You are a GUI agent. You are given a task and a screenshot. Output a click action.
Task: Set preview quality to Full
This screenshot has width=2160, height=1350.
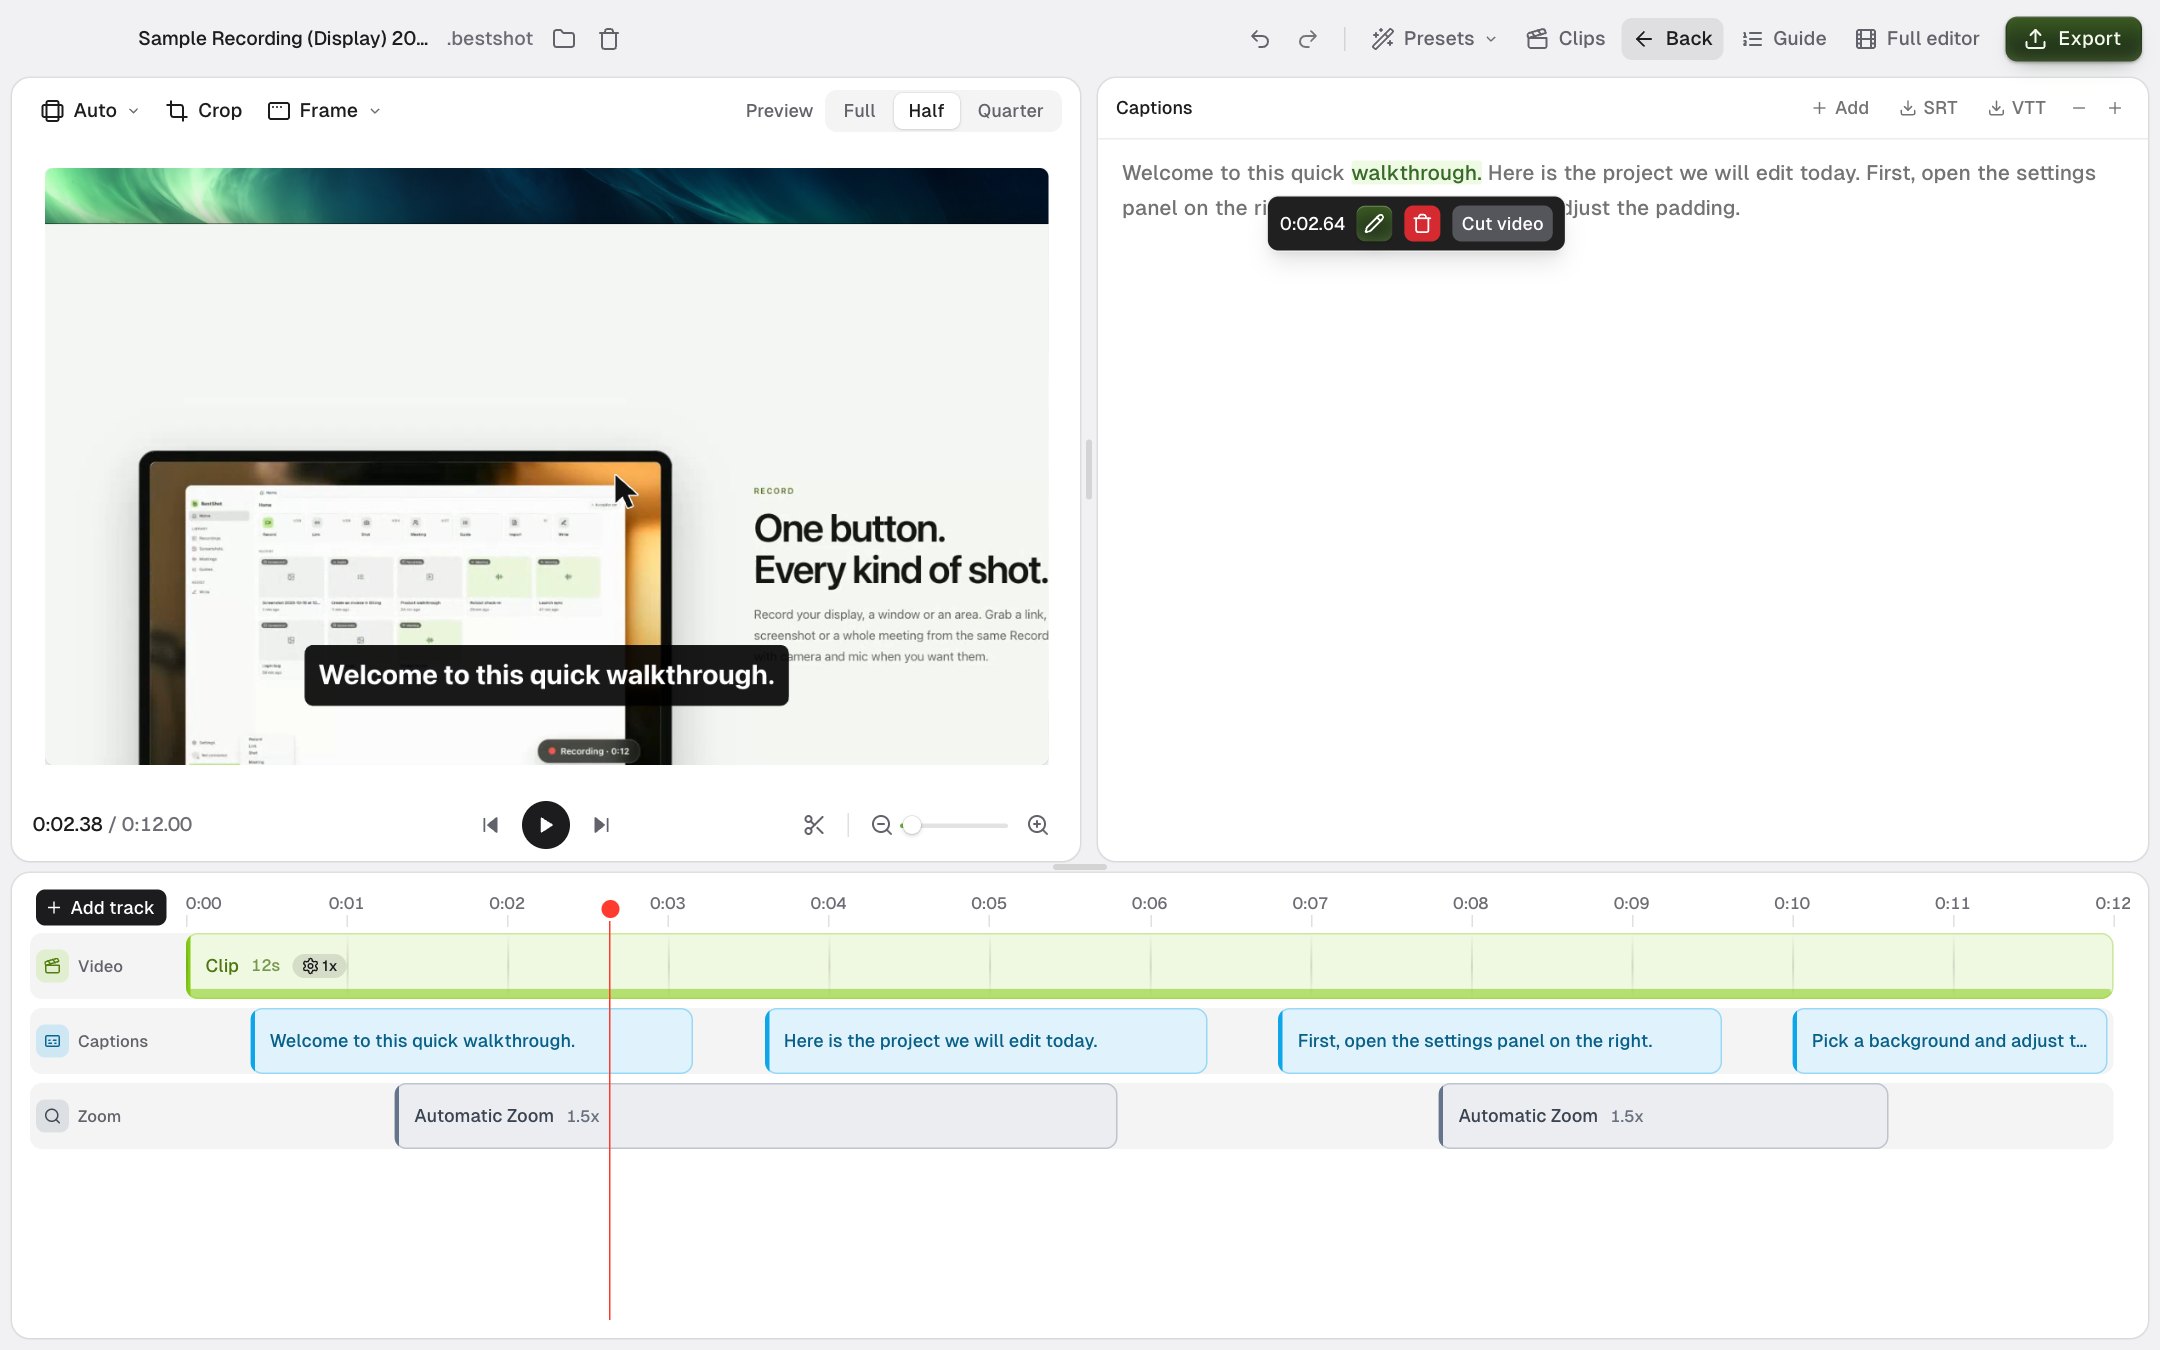[x=859, y=111]
